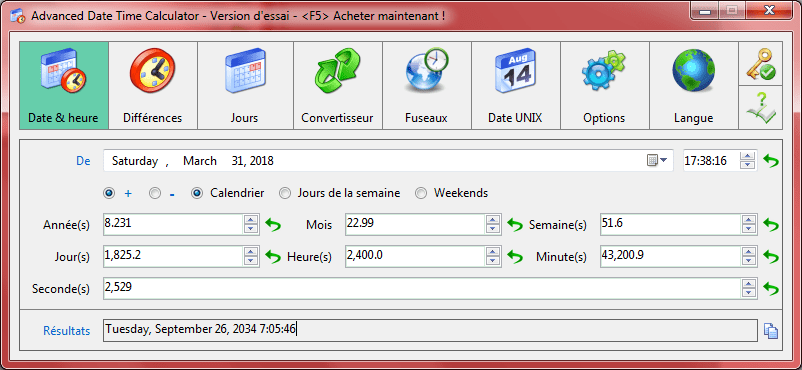The width and height of the screenshot is (802, 370).
Task: Click the app icon in title bar
Action: point(18,15)
